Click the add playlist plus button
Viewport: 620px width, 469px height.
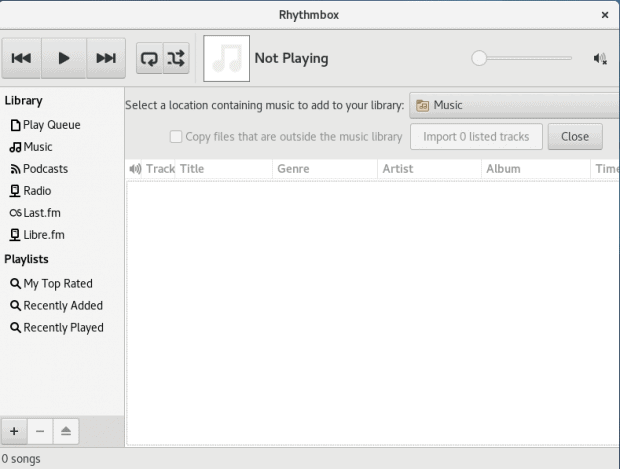[x=14, y=431]
